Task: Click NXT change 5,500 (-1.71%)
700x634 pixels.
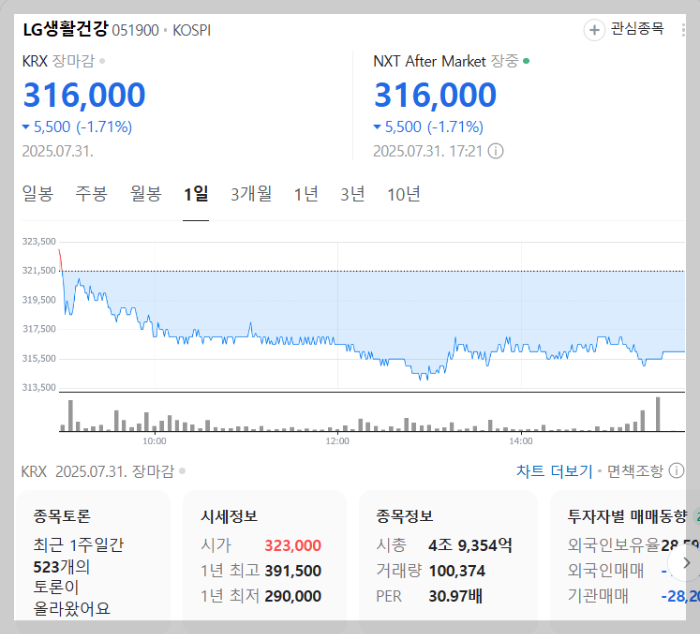Action: (x=429, y=127)
